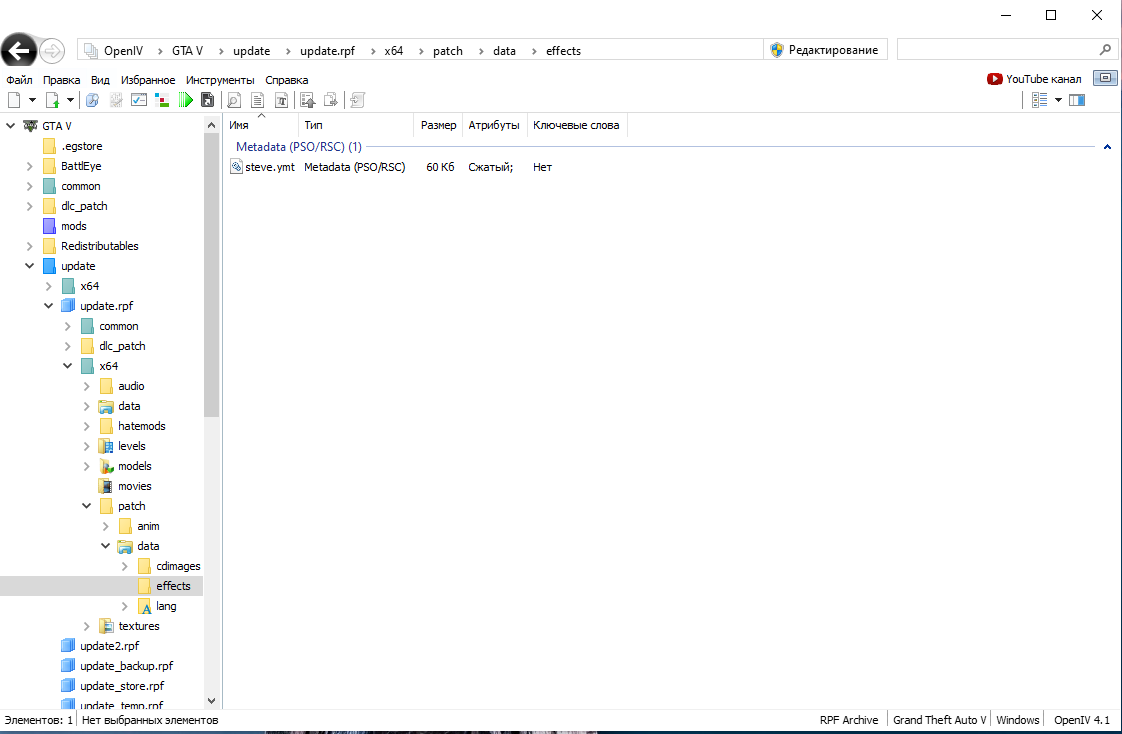Expand the textures folder in tree
The height and width of the screenshot is (734, 1122).
pos(87,626)
